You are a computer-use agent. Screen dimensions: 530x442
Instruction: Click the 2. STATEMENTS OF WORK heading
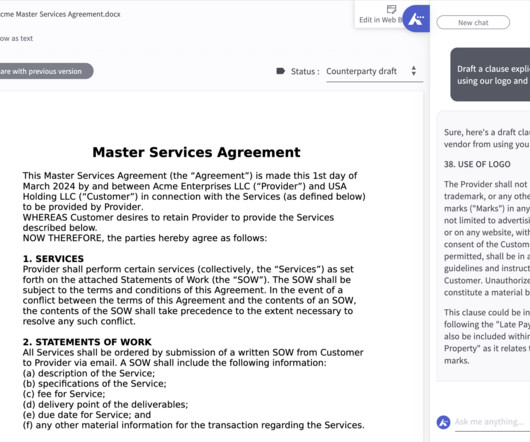pos(87,342)
